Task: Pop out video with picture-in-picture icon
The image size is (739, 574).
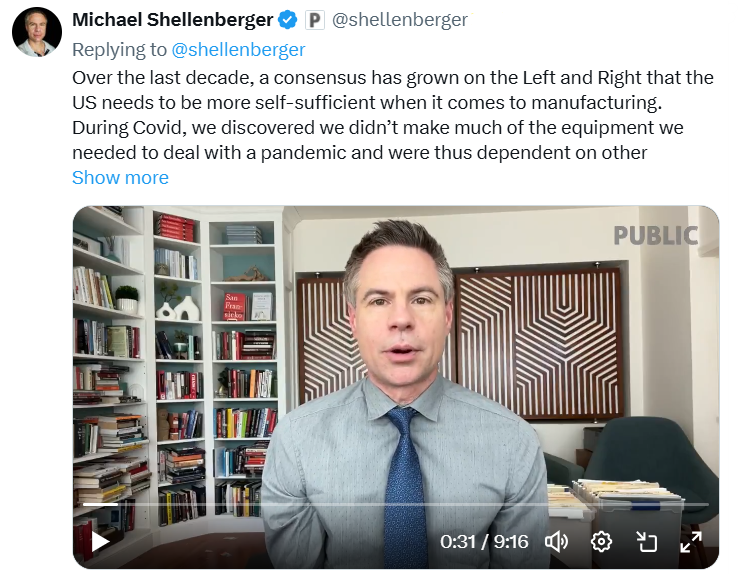Action: (647, 542)
